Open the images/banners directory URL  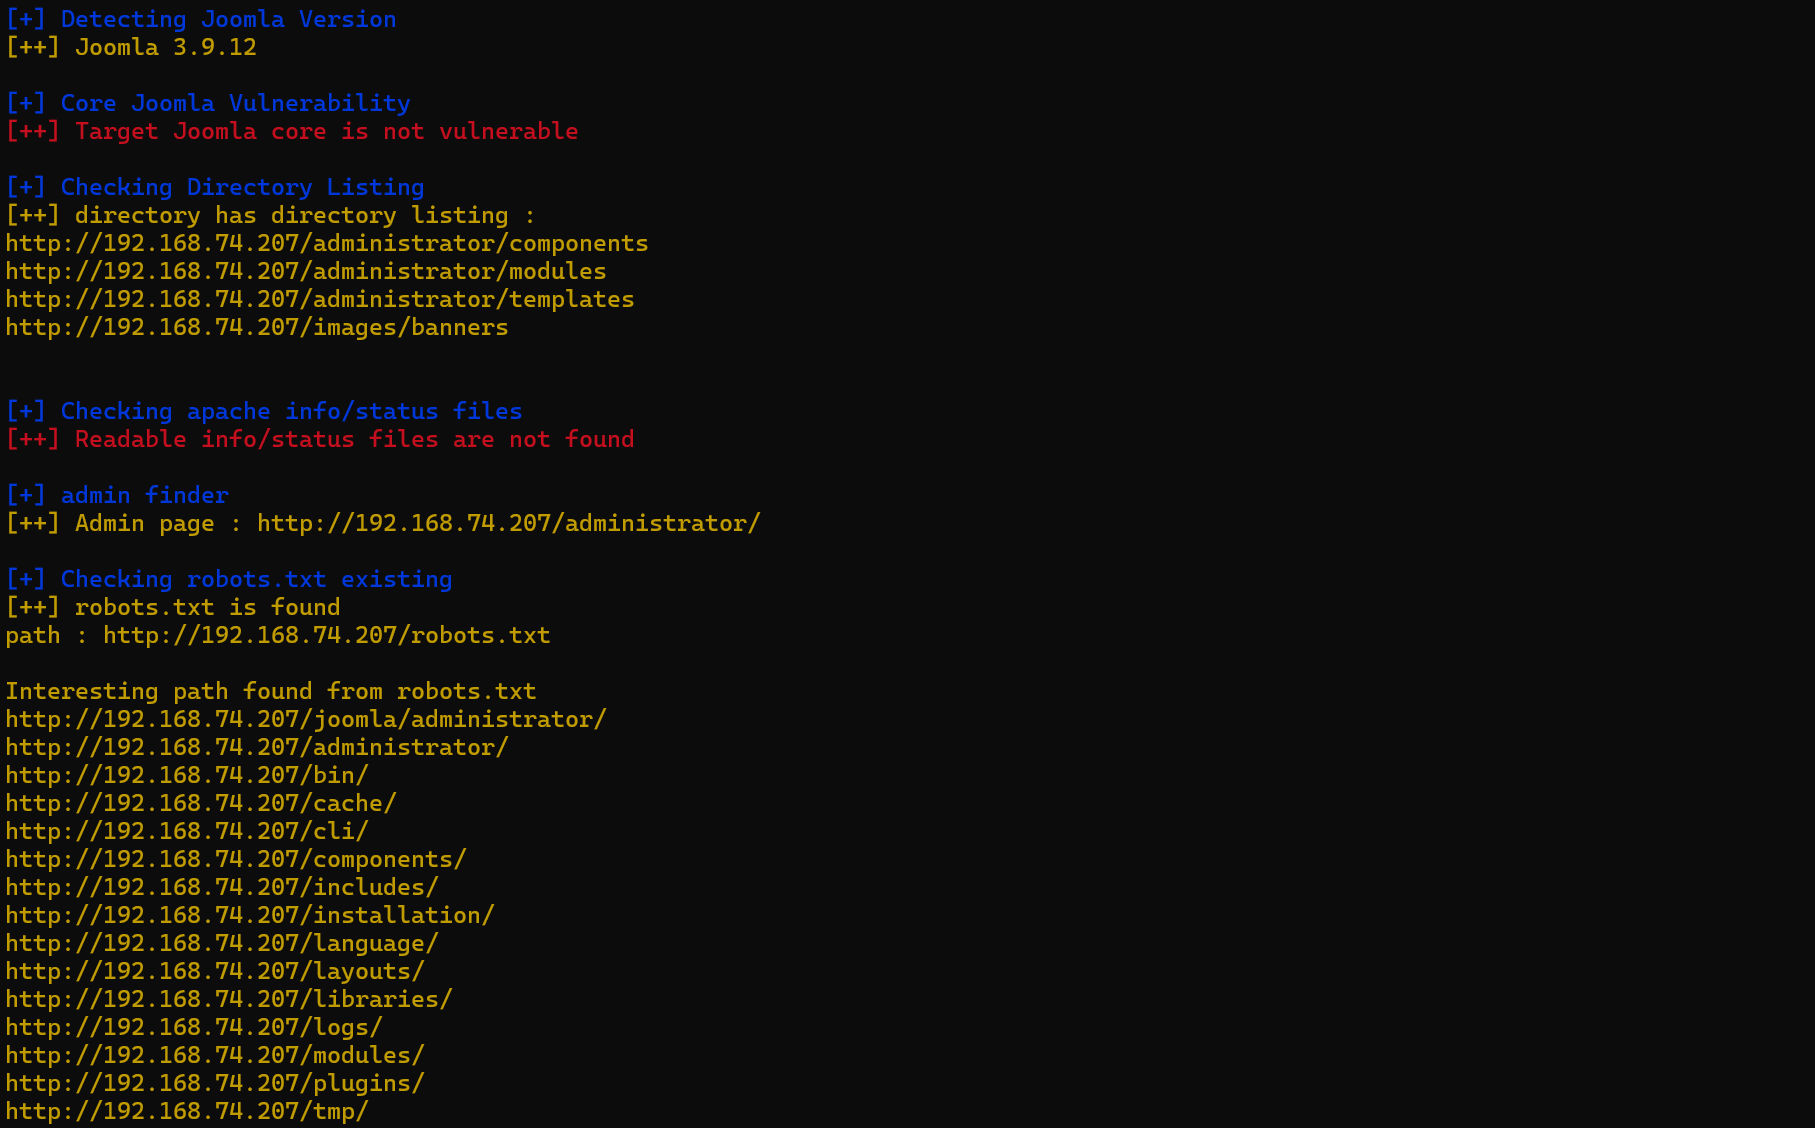pos(257,327)
